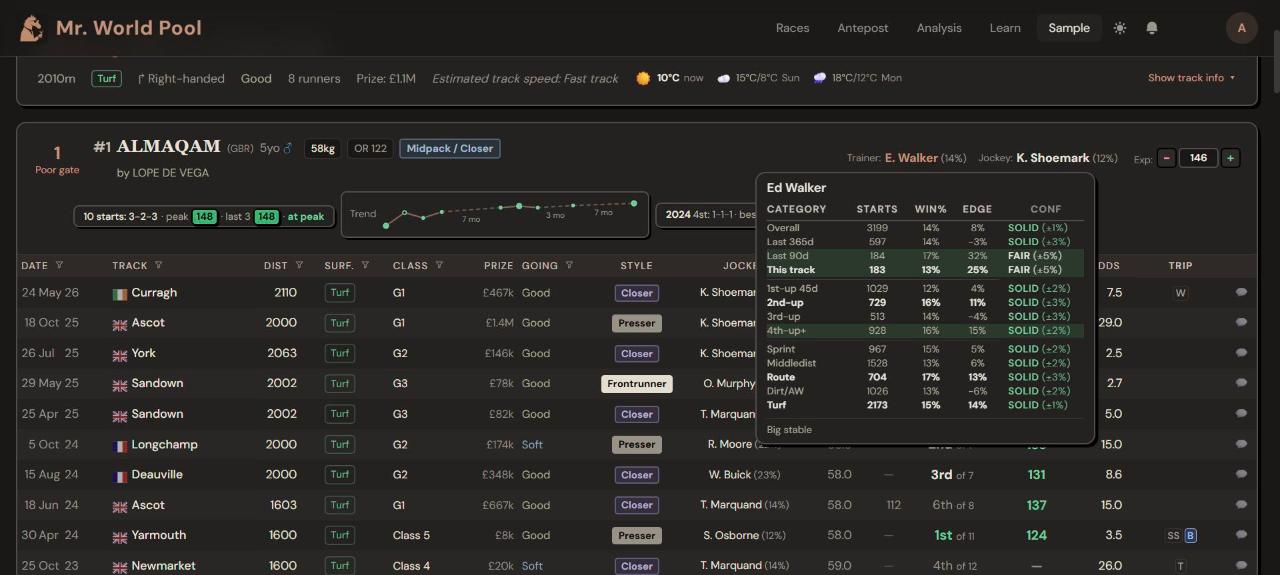
Task: Open the user avatar 'A' menu
Action: coord(1242,28)
